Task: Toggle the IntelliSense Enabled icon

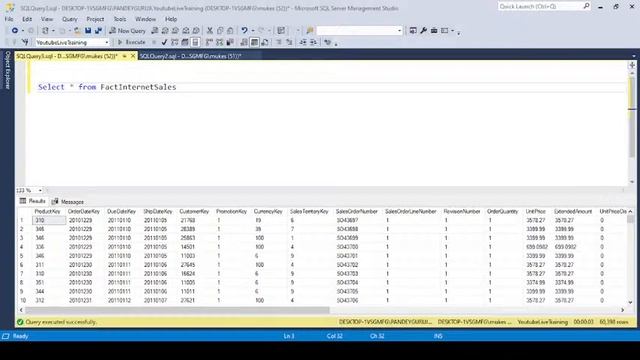Action: pyautogui.click(x=196, y=42)
